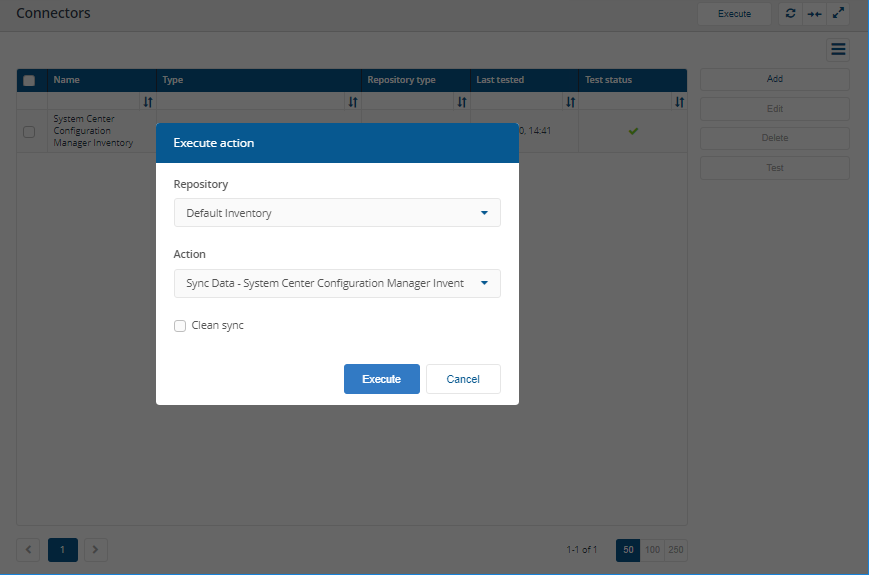Click the expand to fullscreen icon
Screen dimensions: 869x575
pyautogui.click(x=839, y=14)
